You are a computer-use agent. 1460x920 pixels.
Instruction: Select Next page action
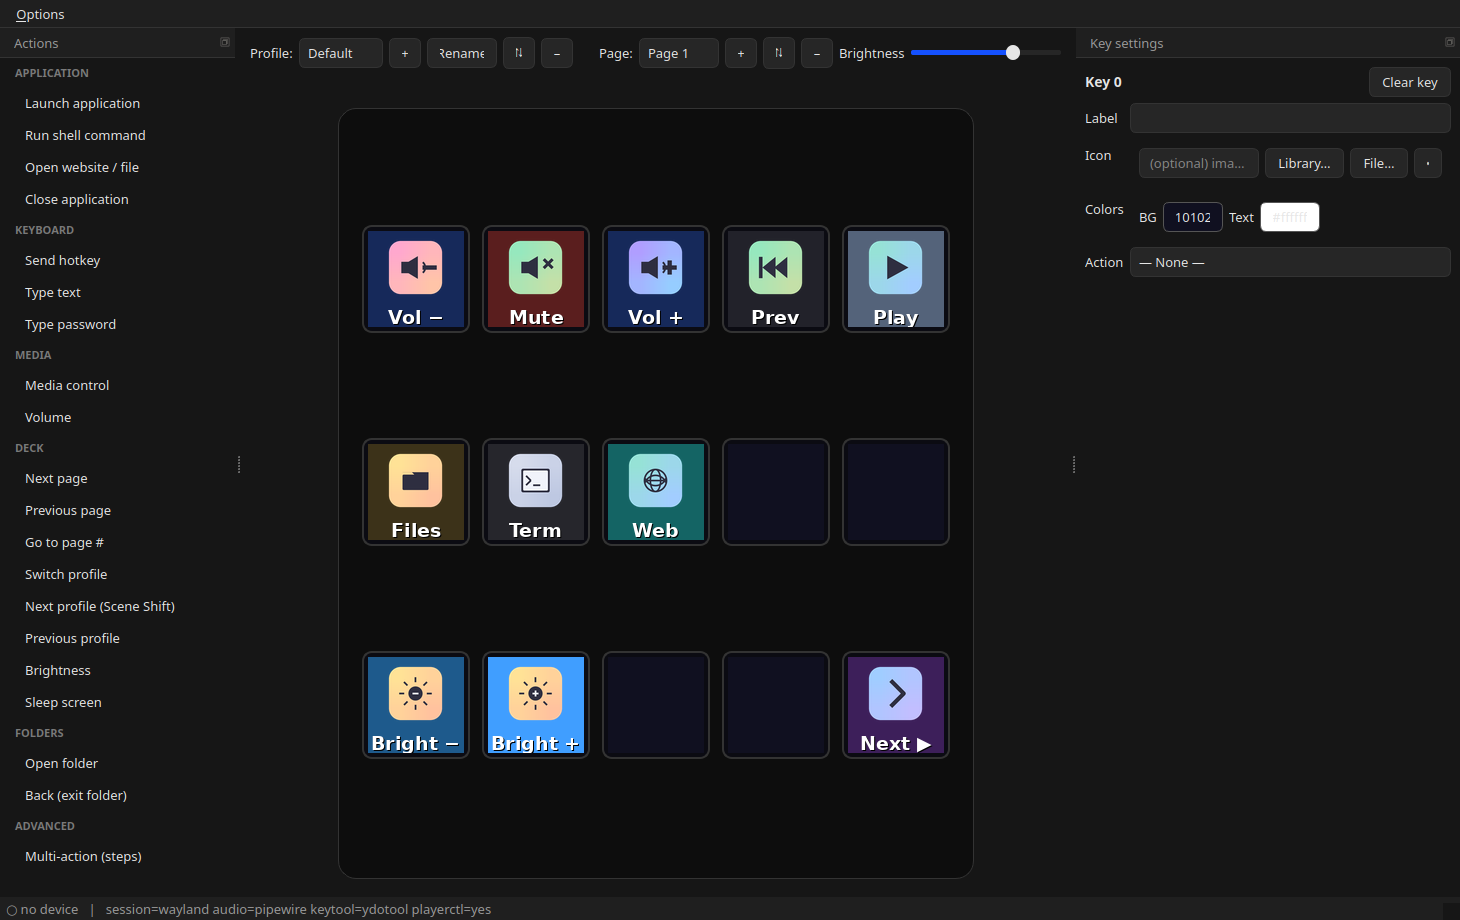tap(118, 478)
